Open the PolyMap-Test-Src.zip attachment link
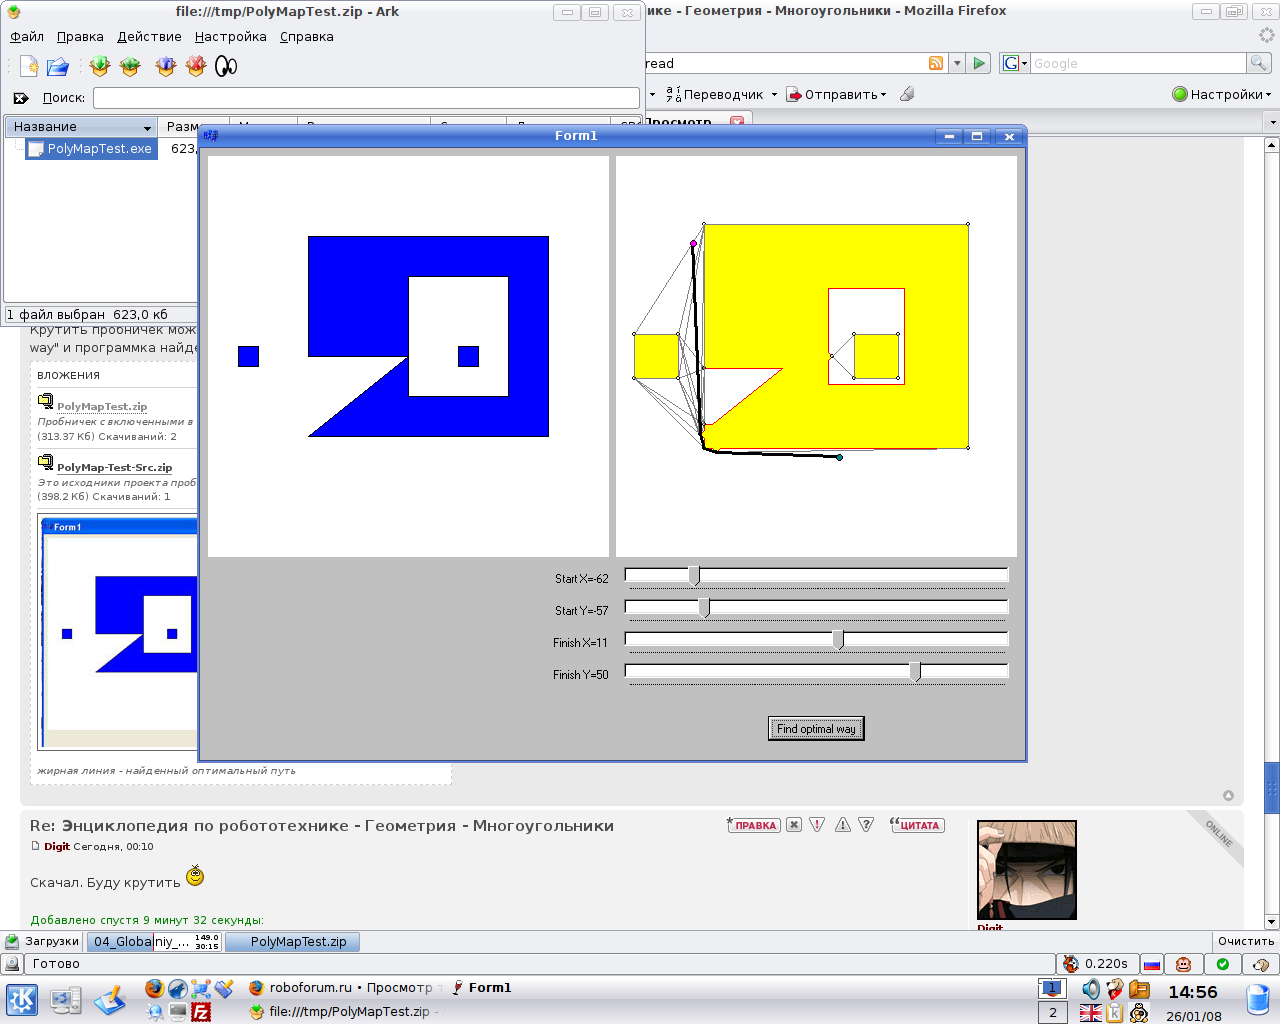Image resolution: width=1280 pixels, height=1024 pixels. pyautogui.click(x=114, y=467)
